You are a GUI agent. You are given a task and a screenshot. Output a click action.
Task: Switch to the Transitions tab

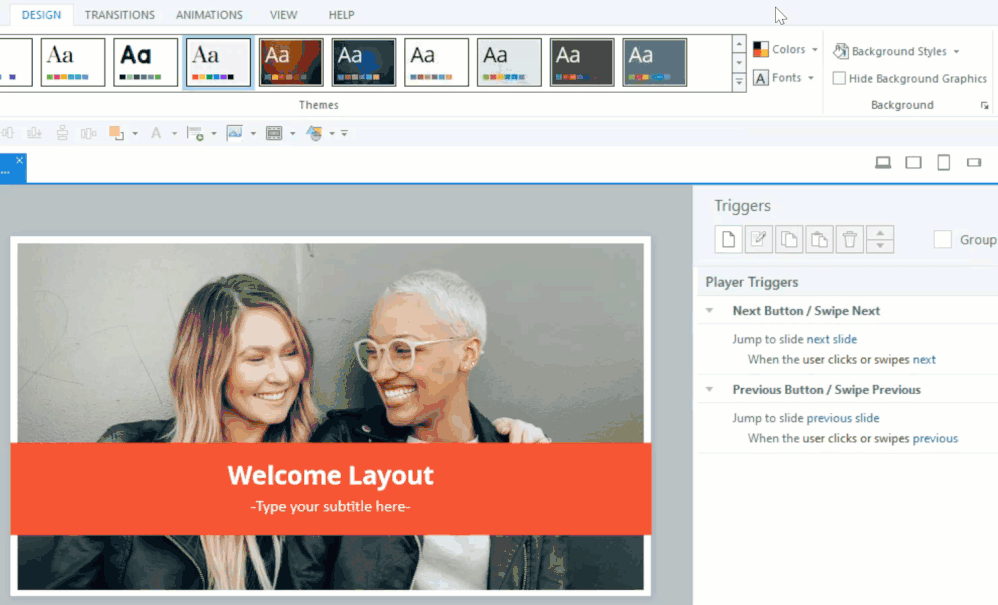[119, 15]
